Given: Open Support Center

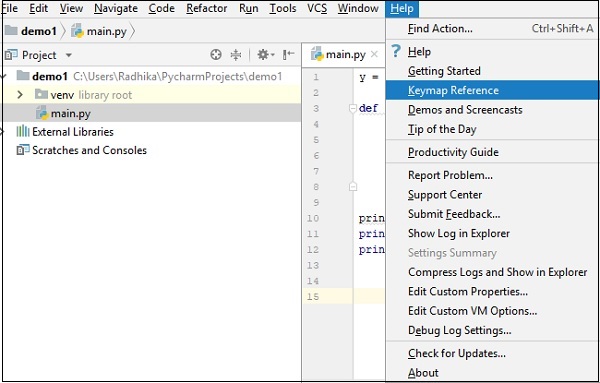Looking at the screenshot, I should tap(492, 195).
